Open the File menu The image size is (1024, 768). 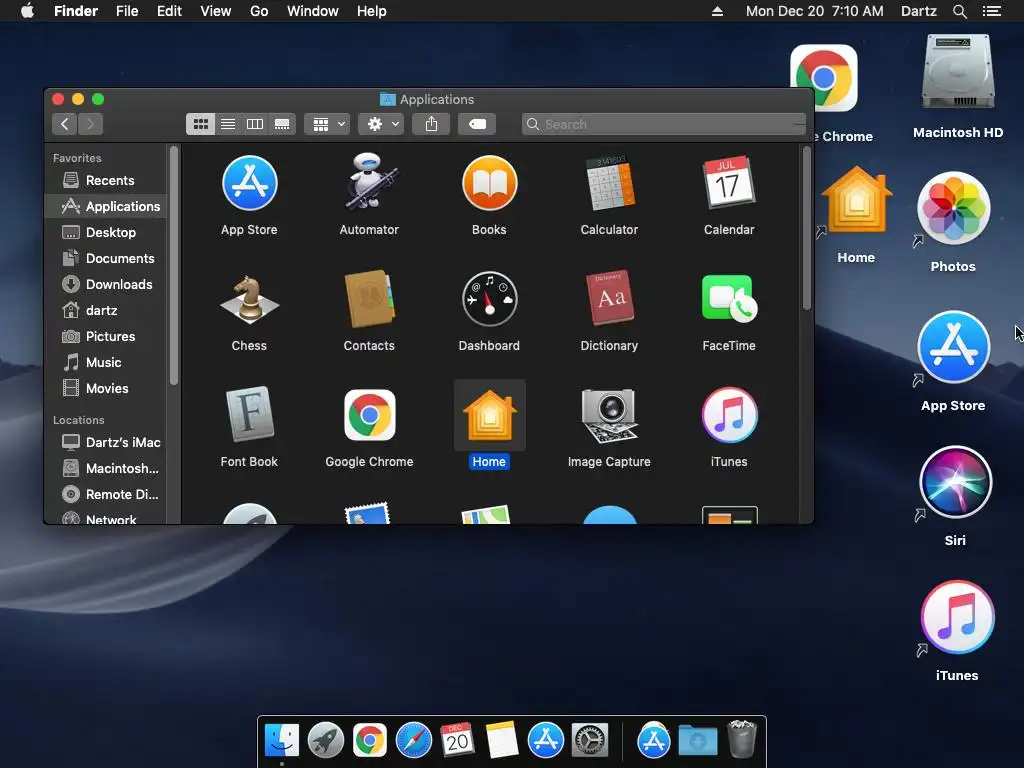127,11
